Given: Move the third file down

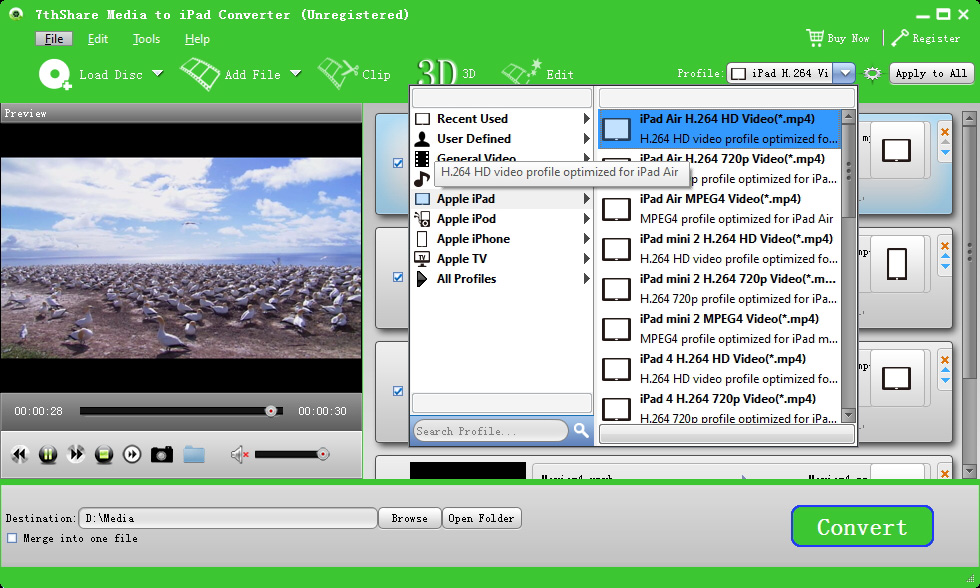Looking at the screenshot, I should 945,381.
